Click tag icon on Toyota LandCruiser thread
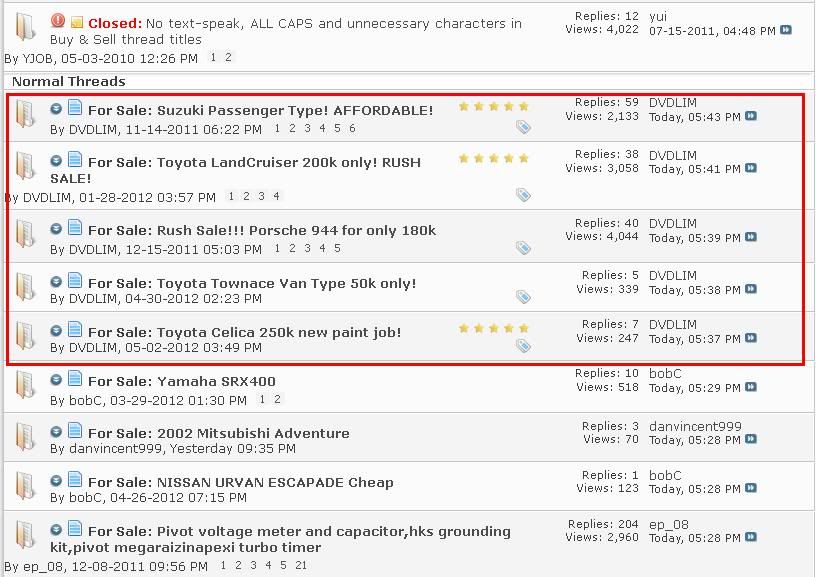 pyautogui.click(x=523, y=195)
